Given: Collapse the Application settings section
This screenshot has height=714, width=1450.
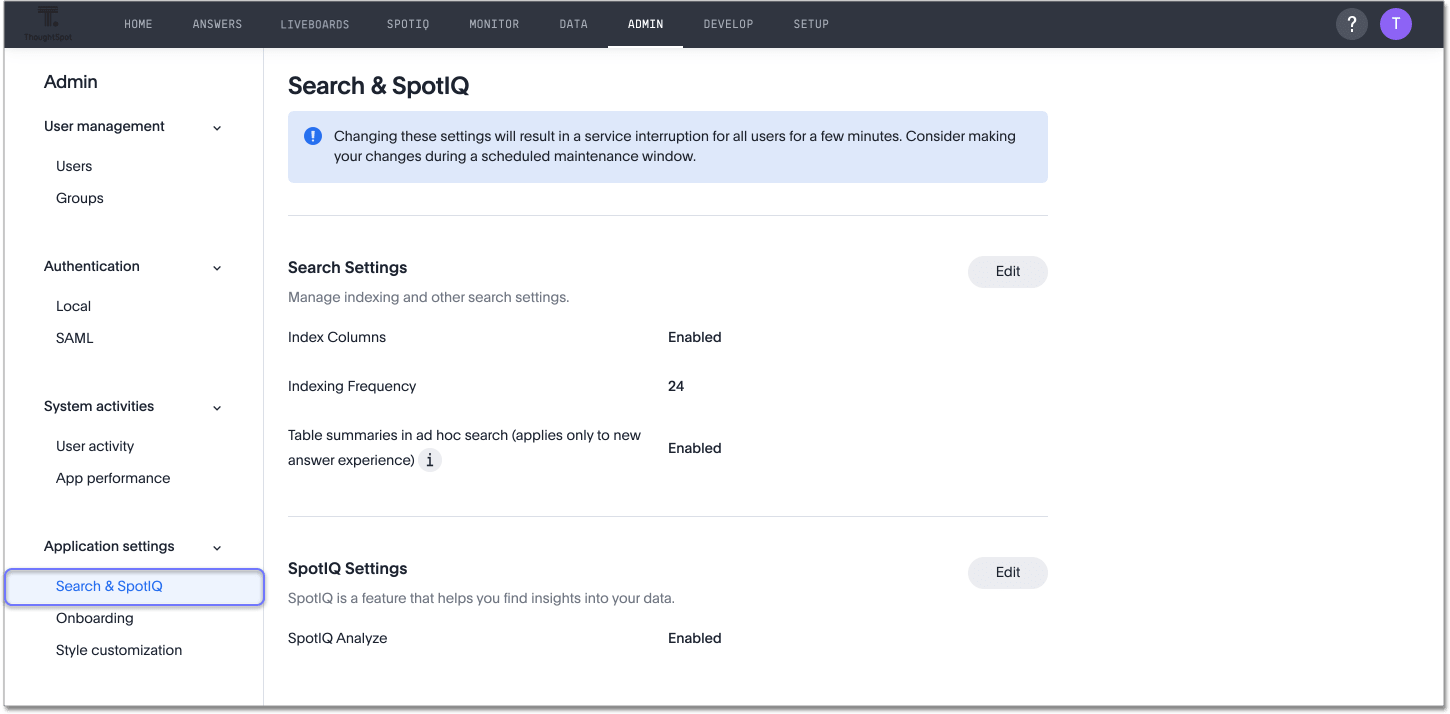Looking at the screenshot, I should coord(217,547).
